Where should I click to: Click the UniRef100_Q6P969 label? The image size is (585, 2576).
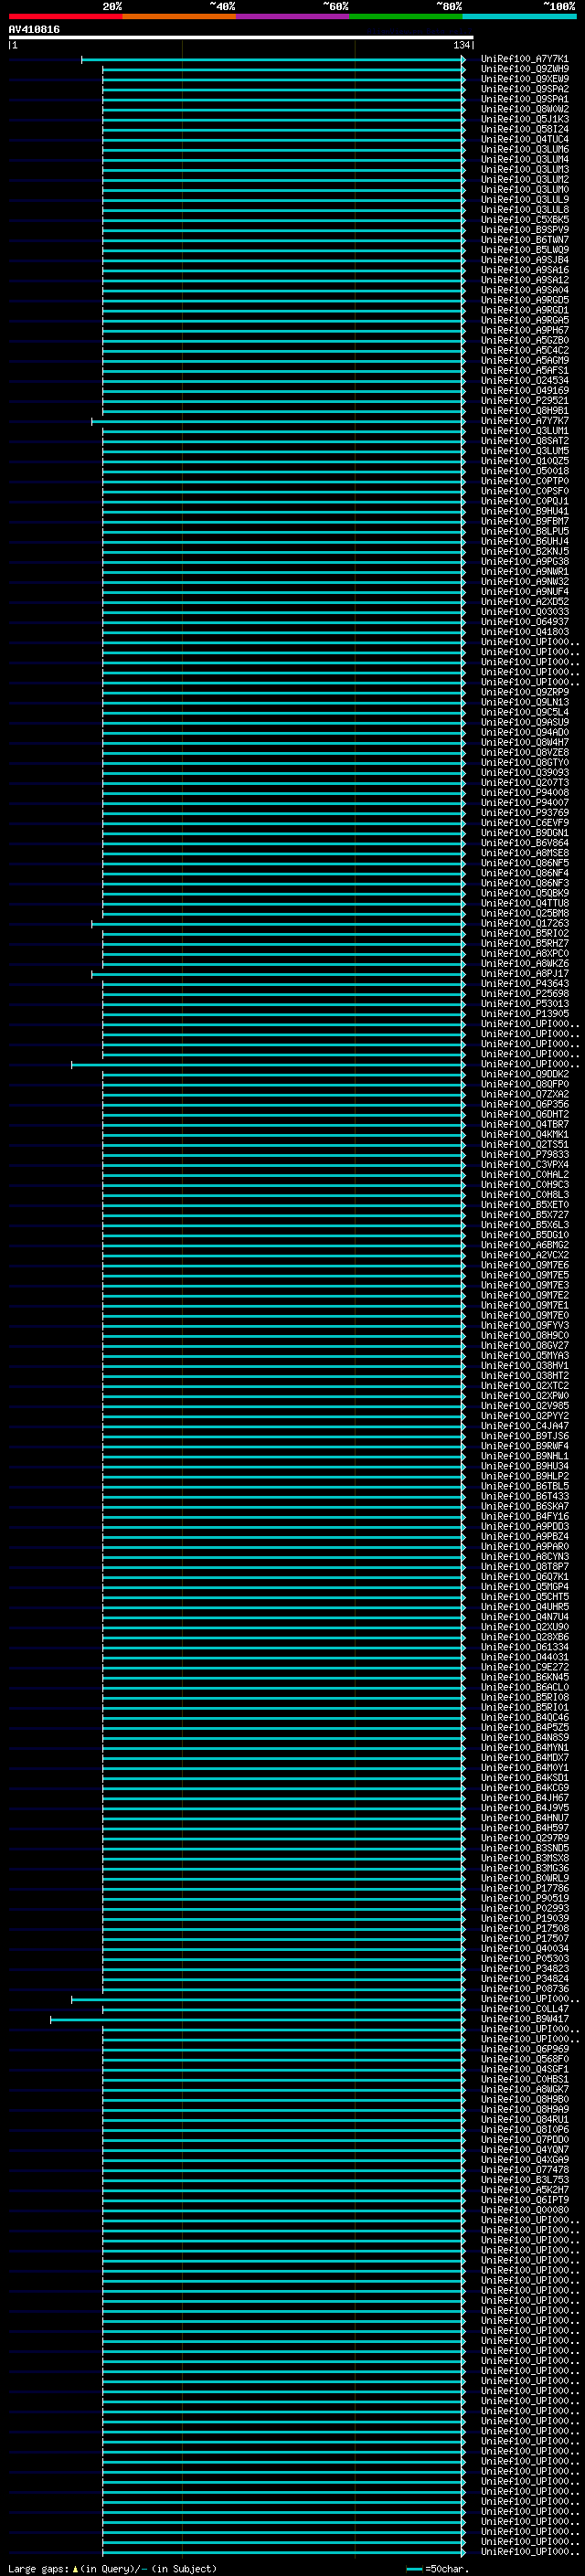click(x=524, y=2050)
